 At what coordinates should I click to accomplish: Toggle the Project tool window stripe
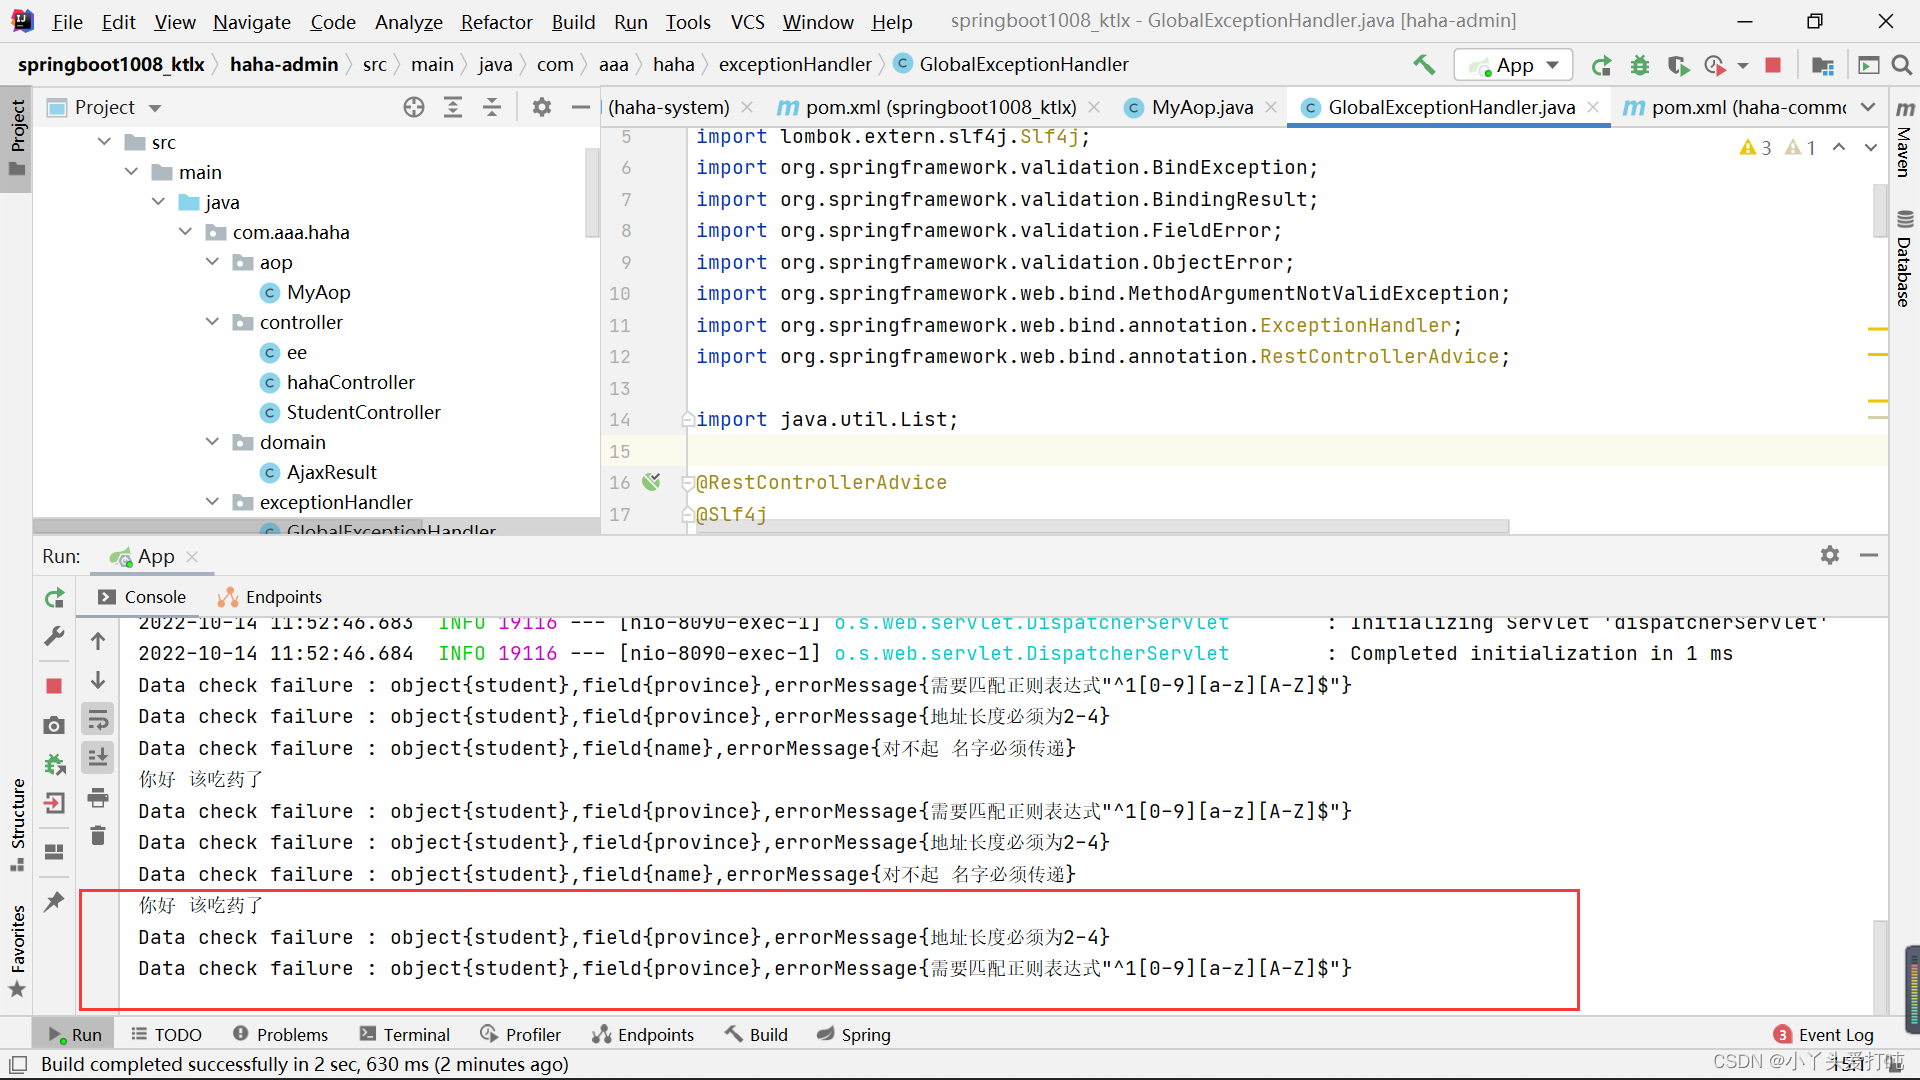pos(17,139)
